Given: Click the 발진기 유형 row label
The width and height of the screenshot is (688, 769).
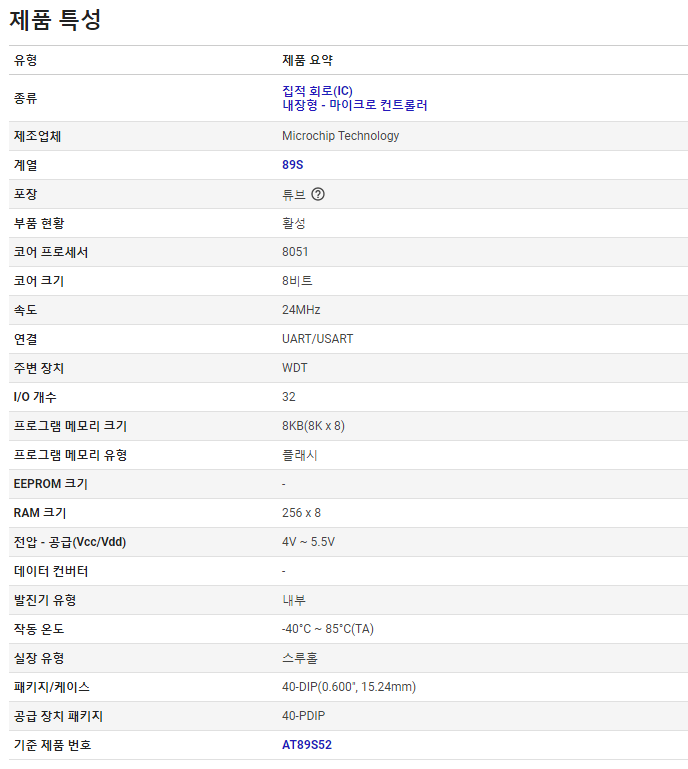Looking at the screenshot, I should point(45,600).
